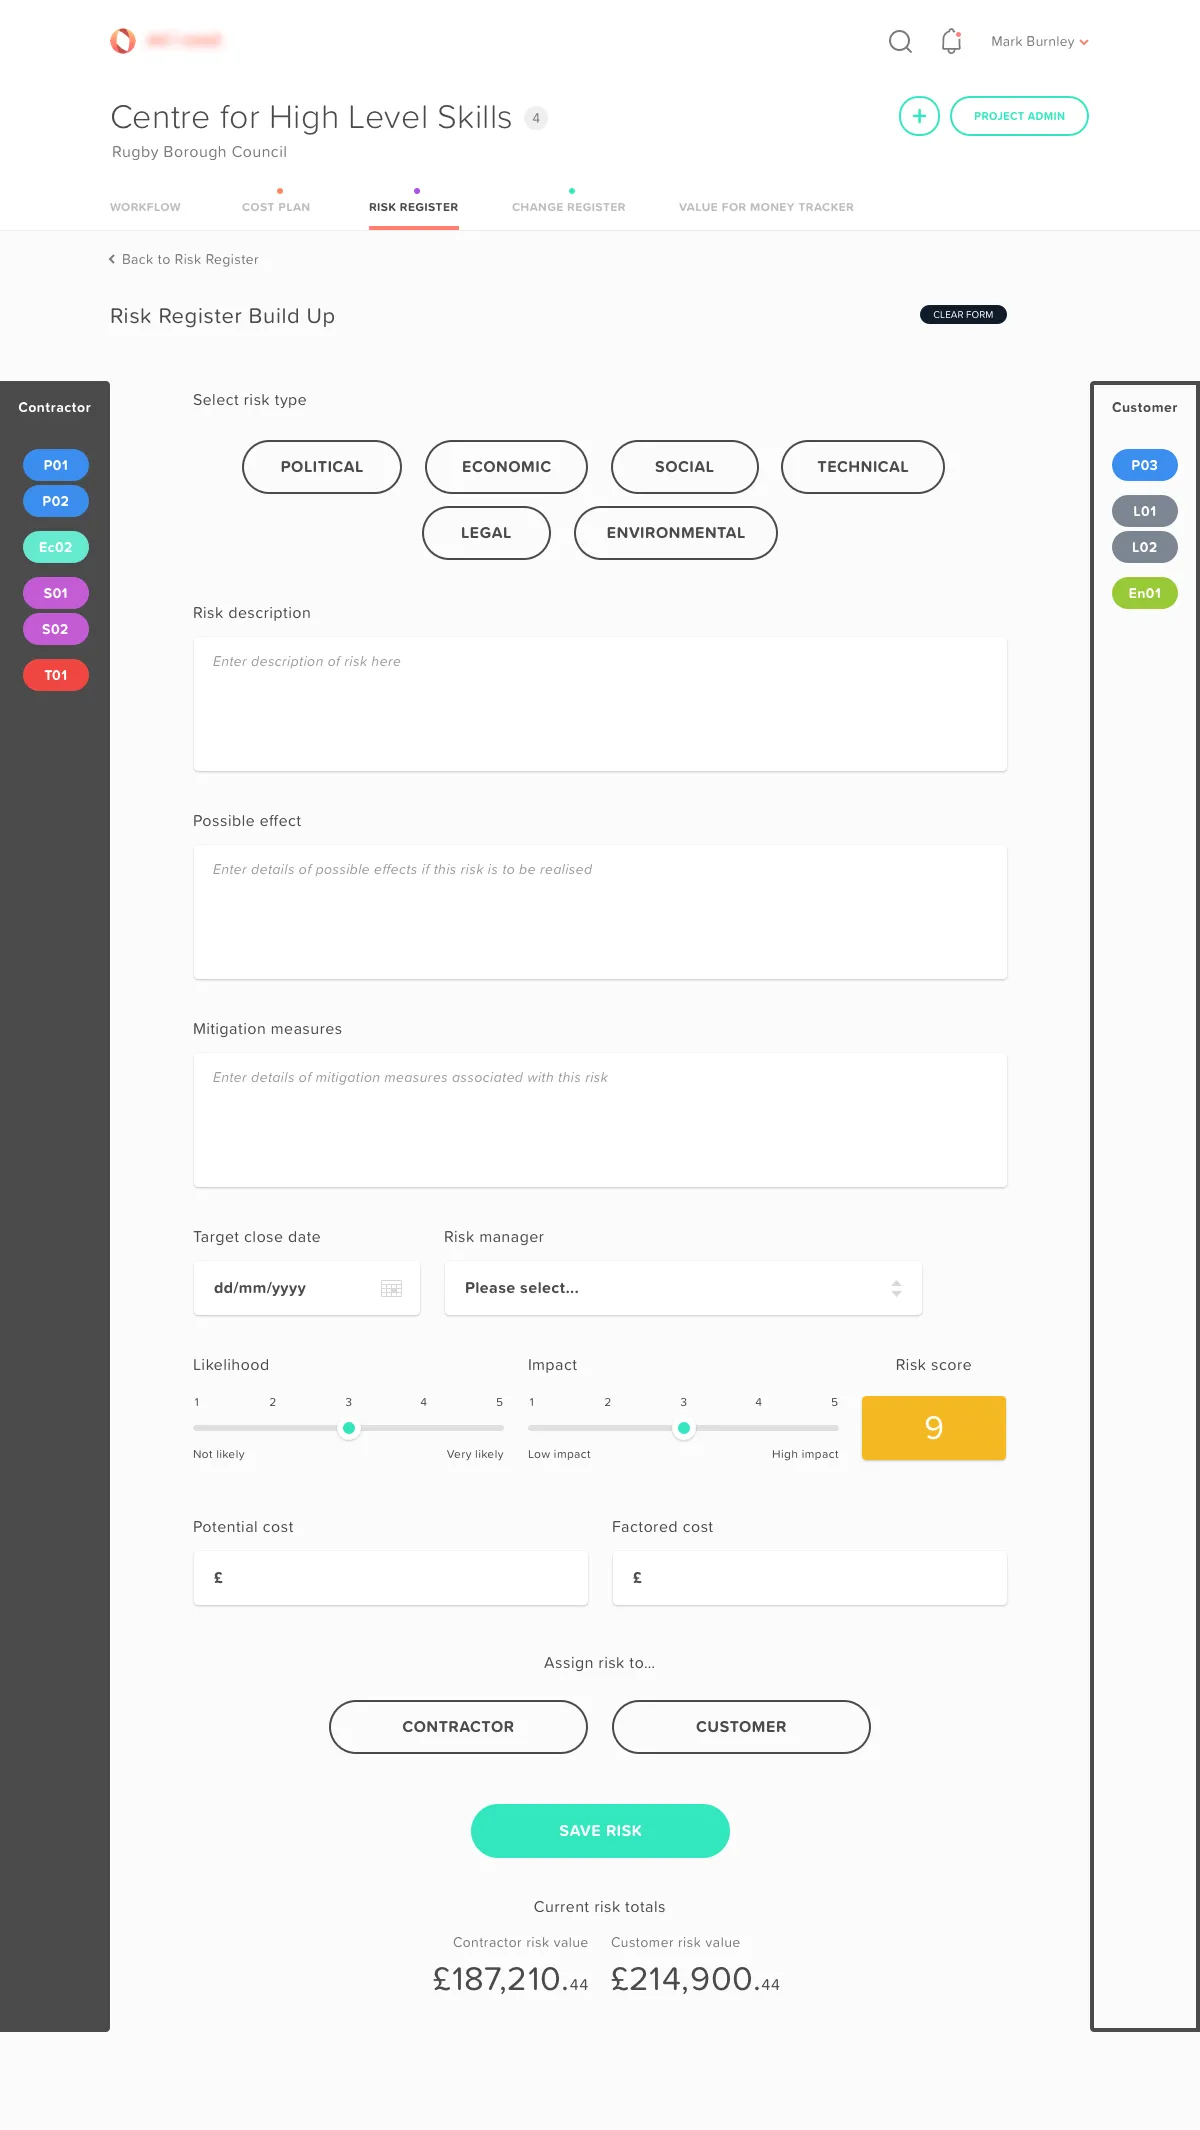The width and height of the screenshot is (1200, 2130).
Task: Open the Value for Money Tracker tab
Action: point(766,207)
